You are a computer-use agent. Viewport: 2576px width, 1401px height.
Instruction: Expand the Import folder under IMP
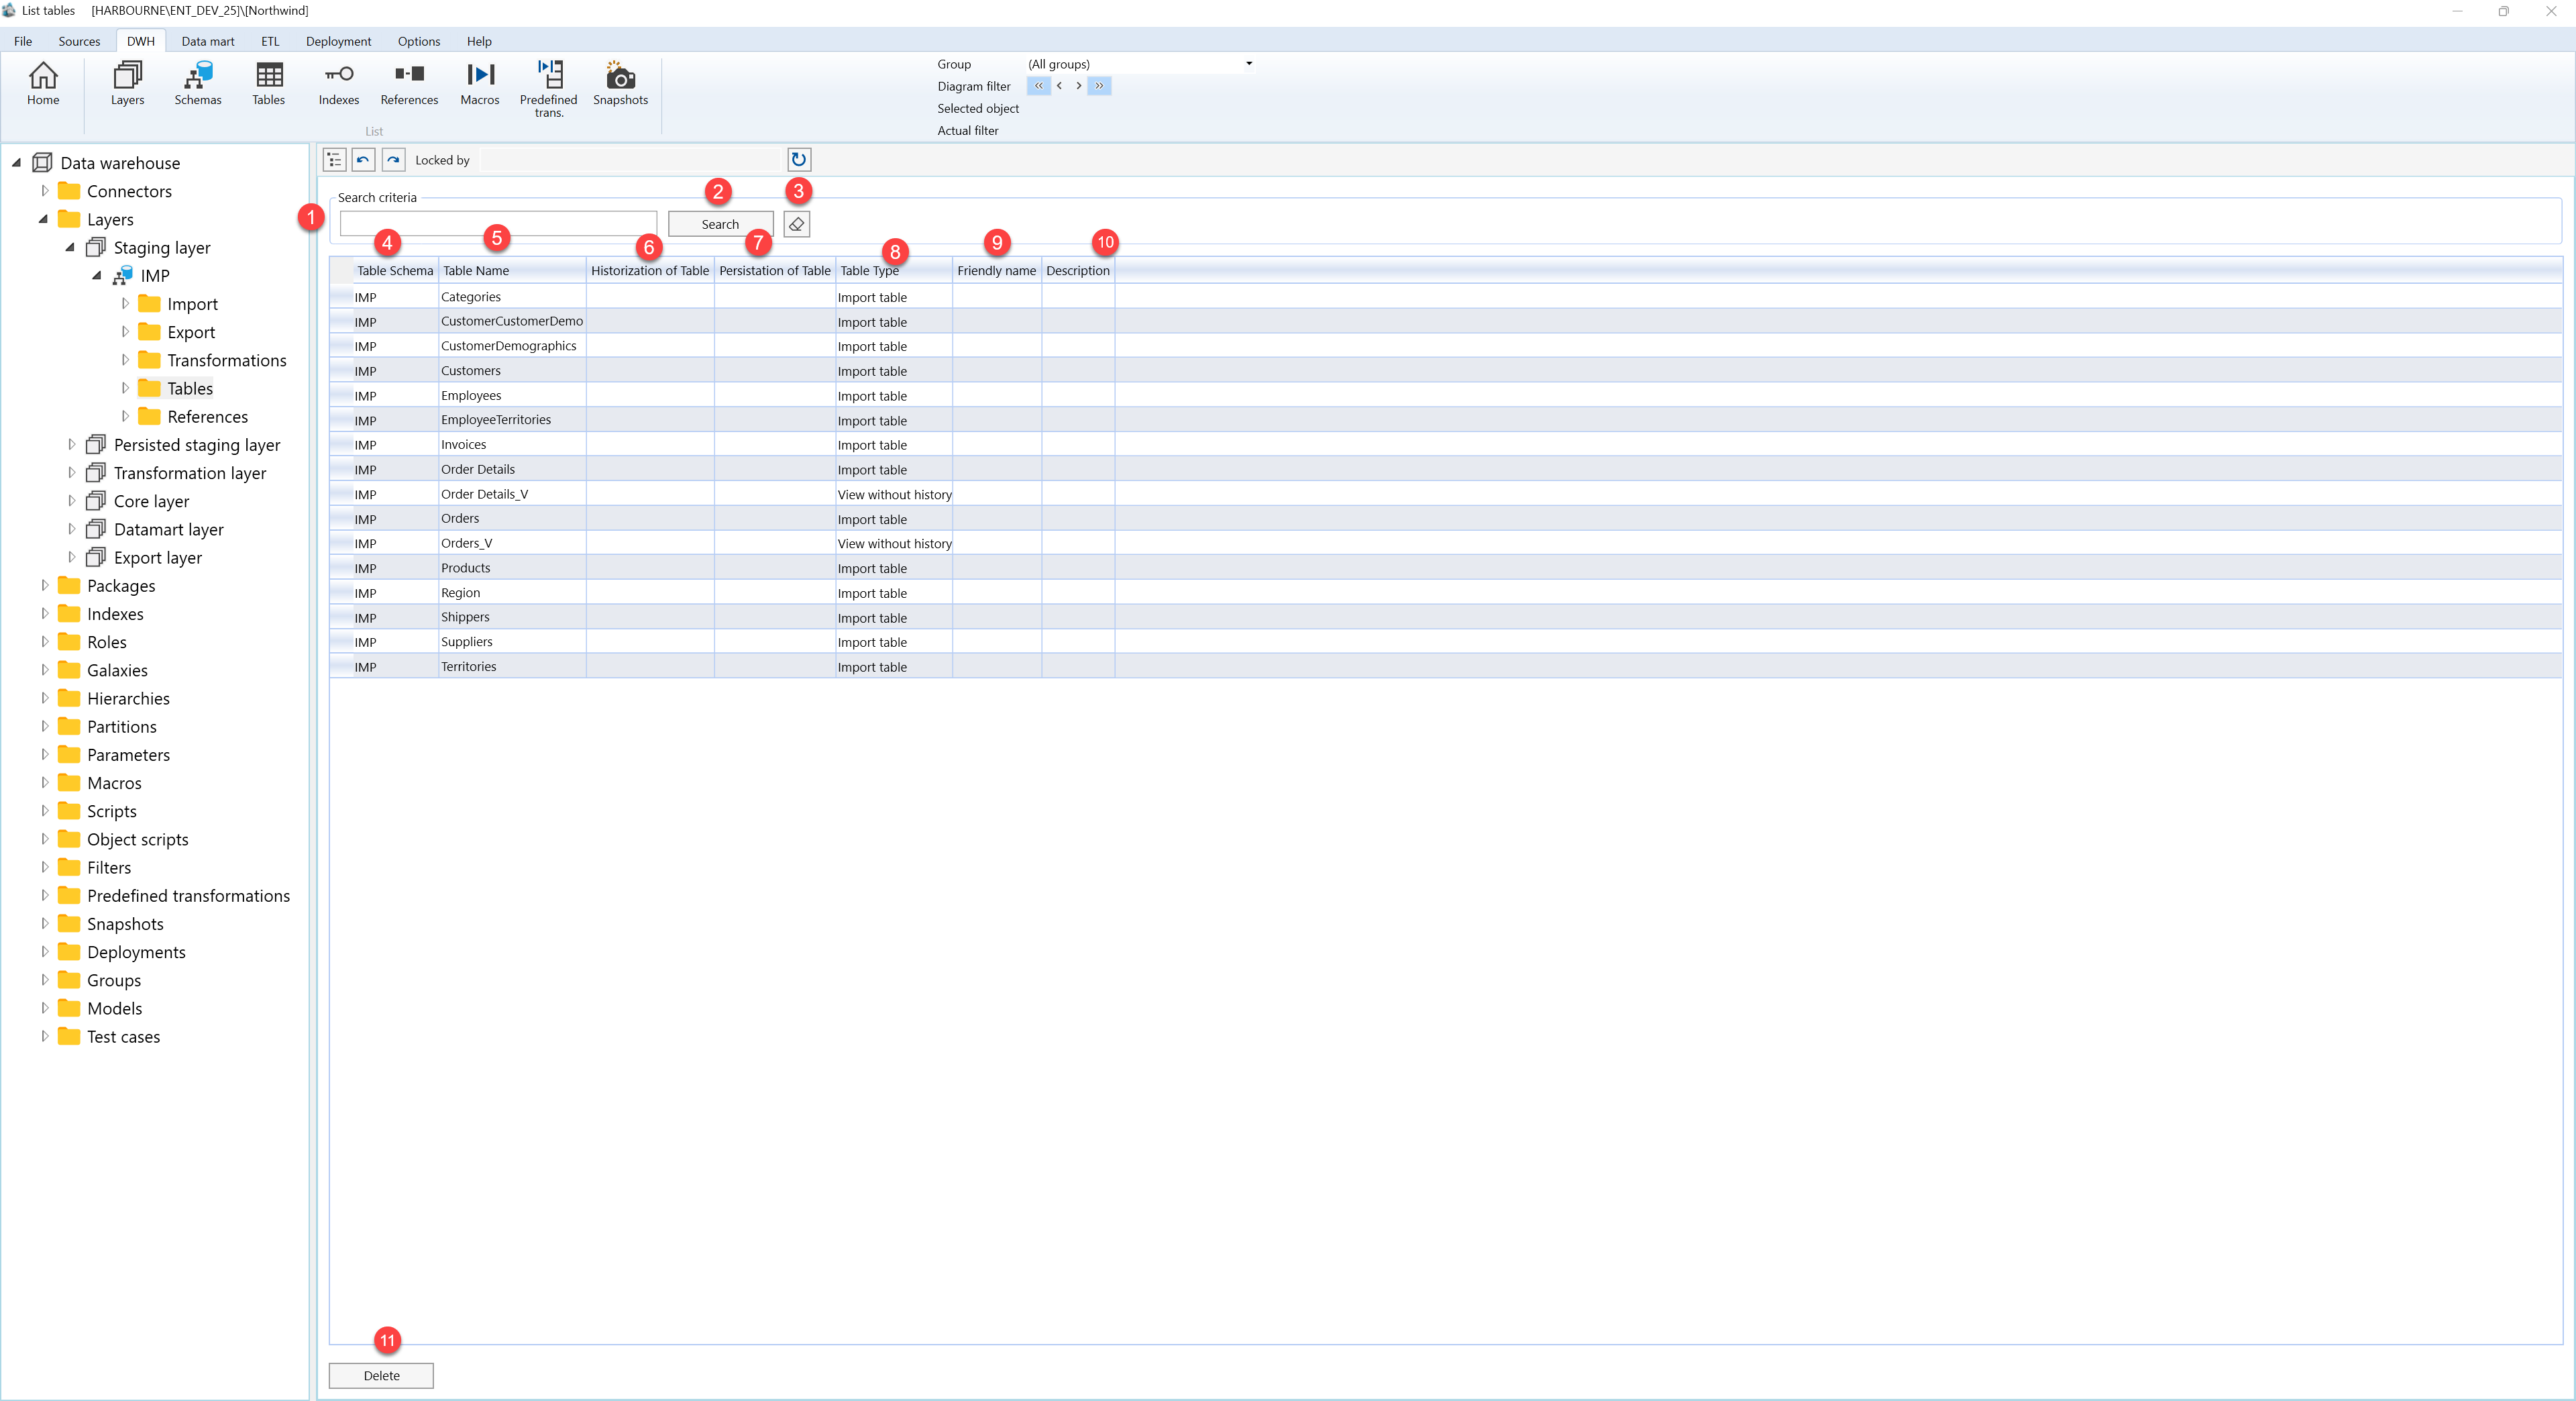coord(125,303)
